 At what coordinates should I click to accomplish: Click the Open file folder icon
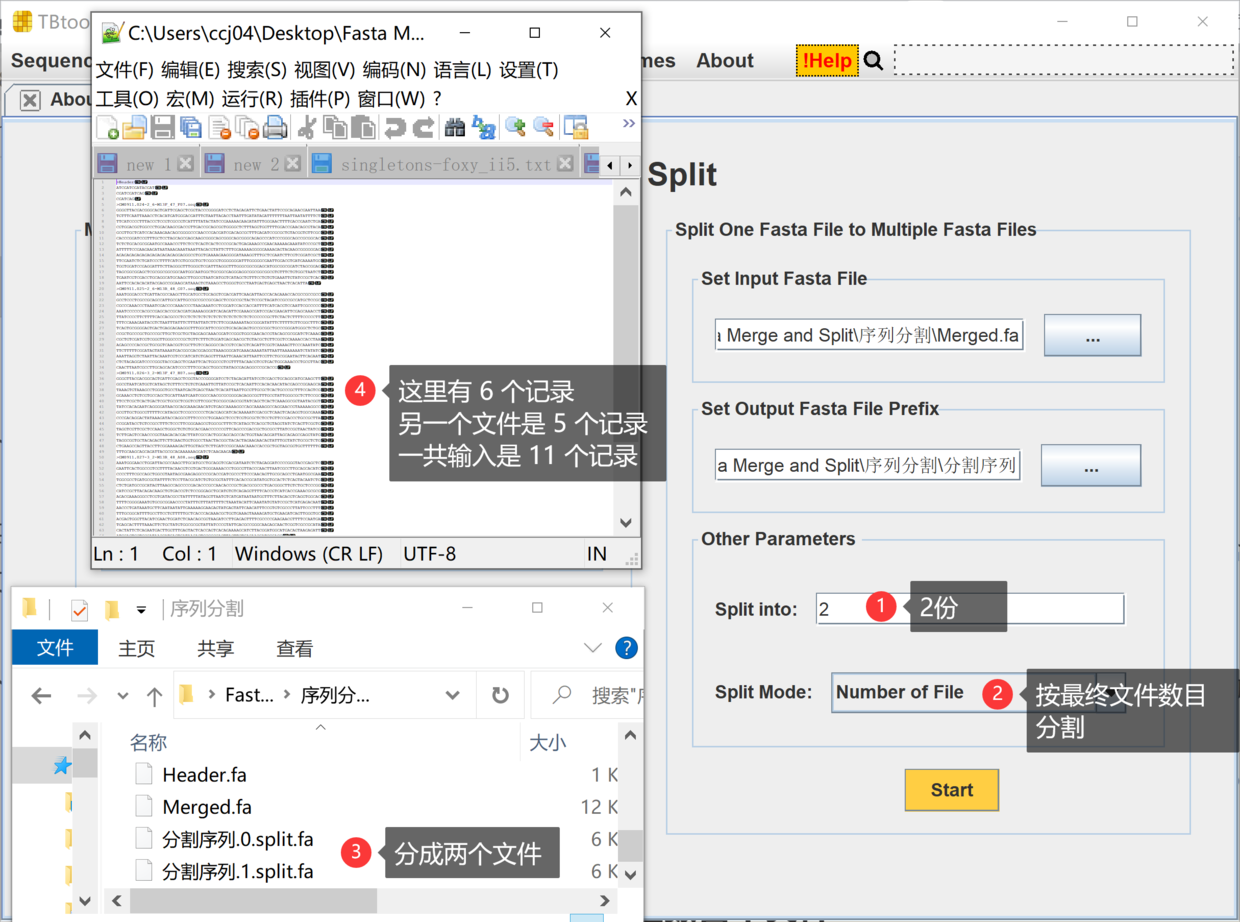tap(135, 127)
